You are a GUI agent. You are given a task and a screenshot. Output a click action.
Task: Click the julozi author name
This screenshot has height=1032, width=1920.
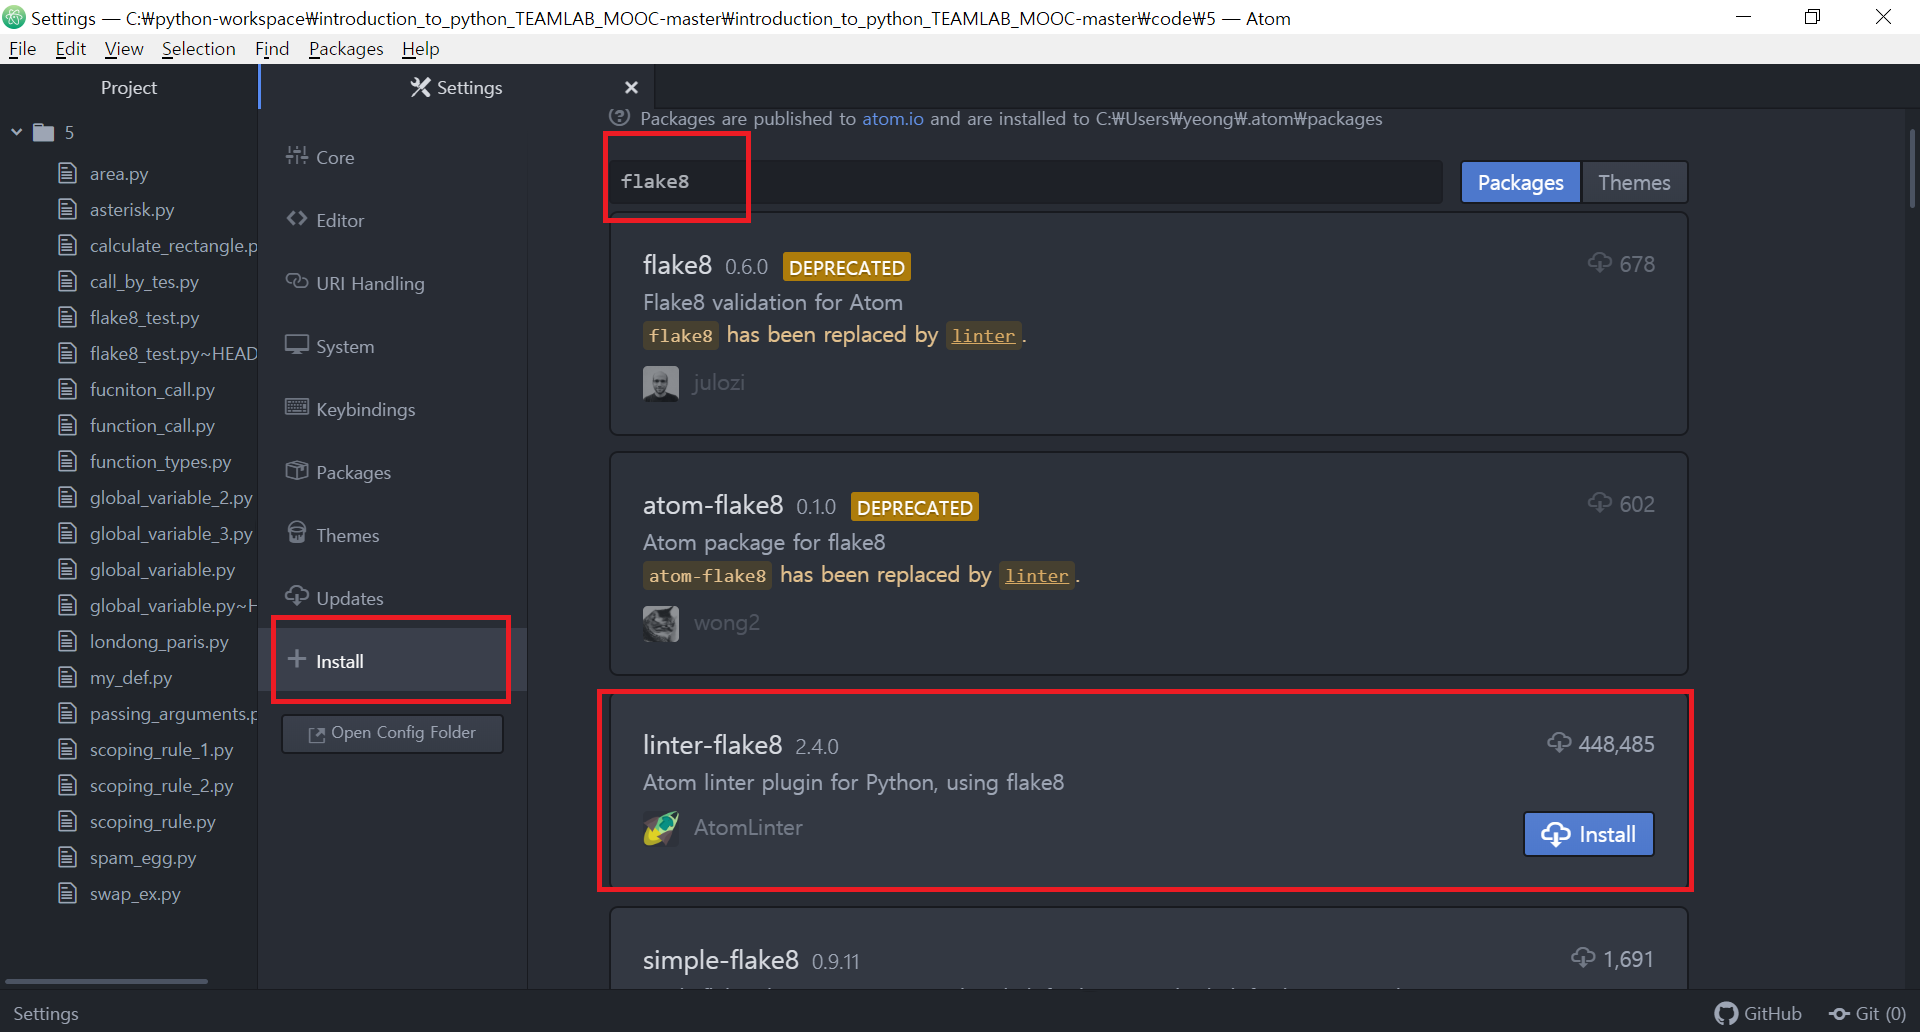pyautogui.click(x=719, y=383)
